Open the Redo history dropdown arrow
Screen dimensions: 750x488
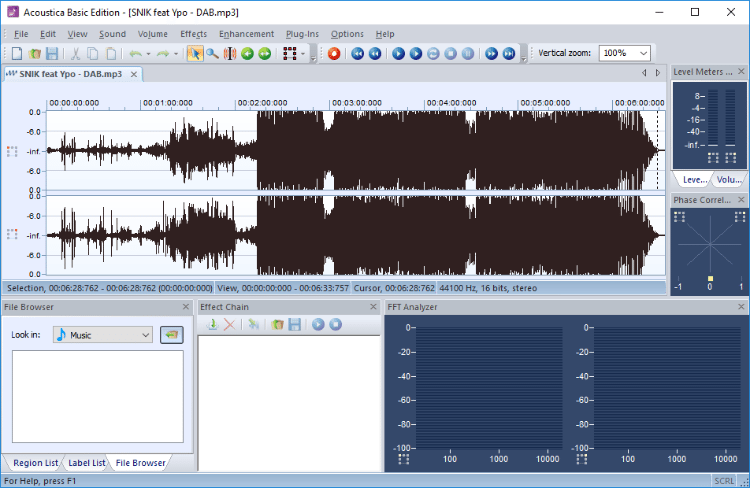(x=176, y=54)
